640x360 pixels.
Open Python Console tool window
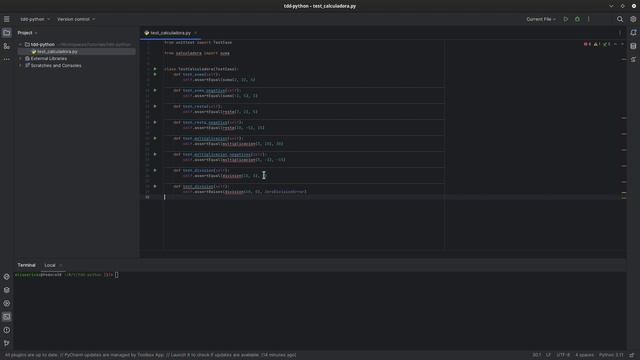pos(7,277)
